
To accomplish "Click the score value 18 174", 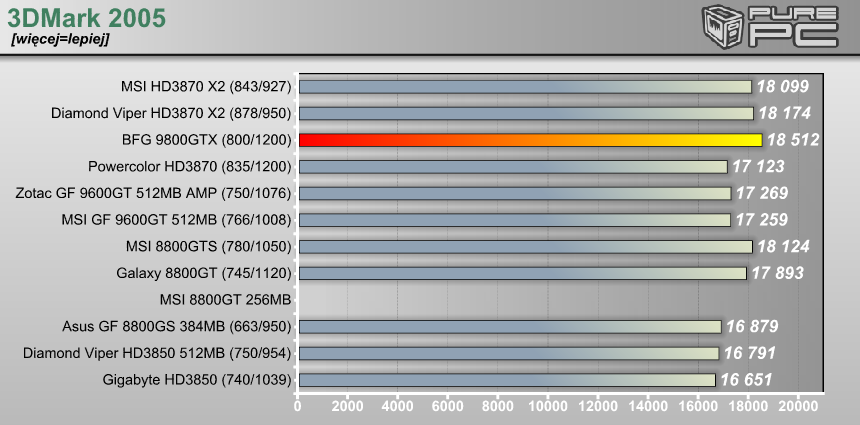I will click(785, 114).
